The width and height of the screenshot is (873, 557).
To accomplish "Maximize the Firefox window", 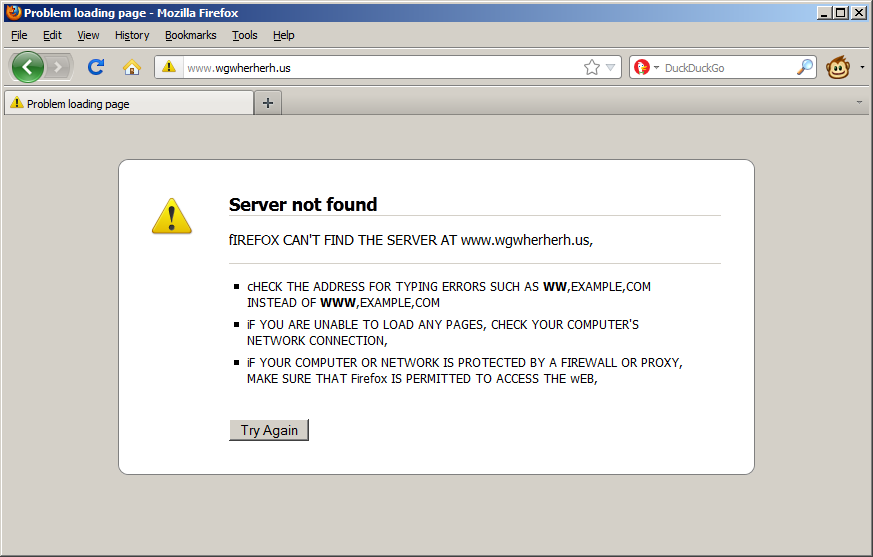I will pyautogui.click(x=841, y=12).
